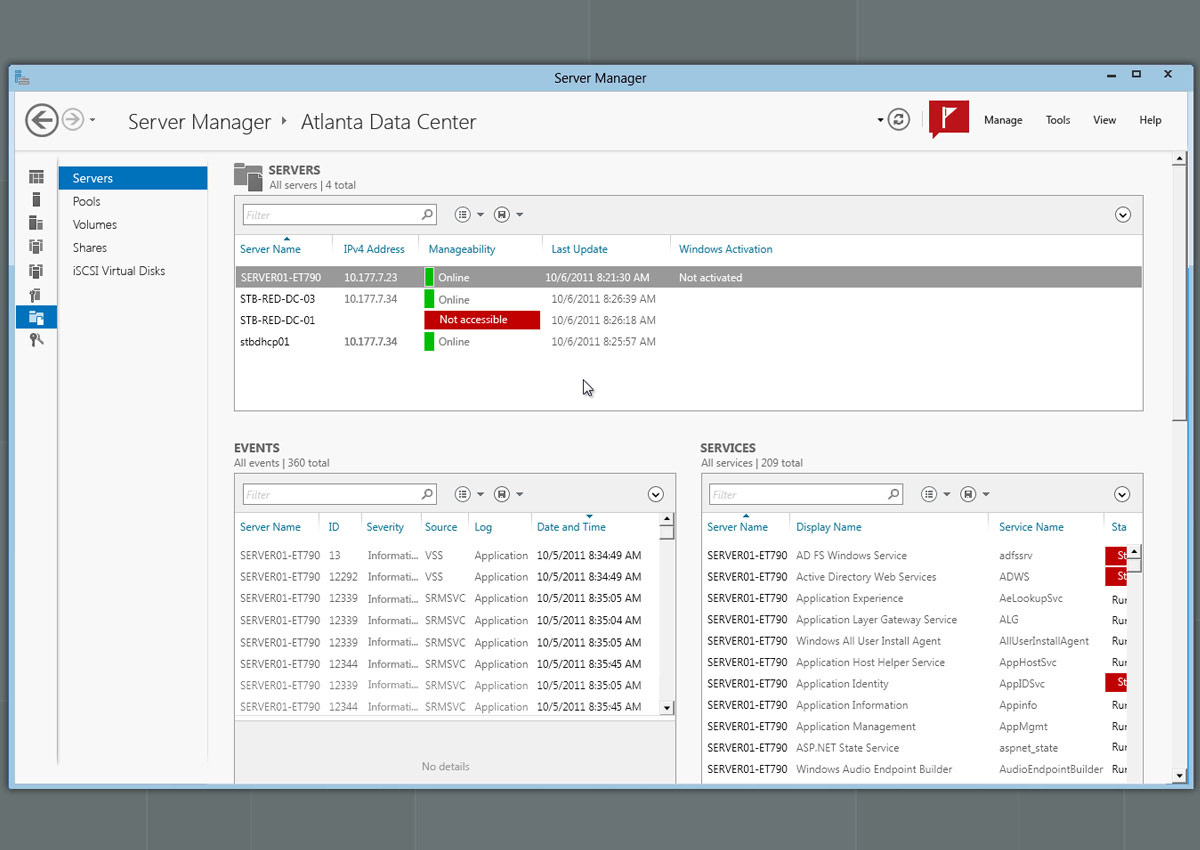The height and width of the screenshot is (850, 1200).
Task: Open the View menu
Action: 1104,120
